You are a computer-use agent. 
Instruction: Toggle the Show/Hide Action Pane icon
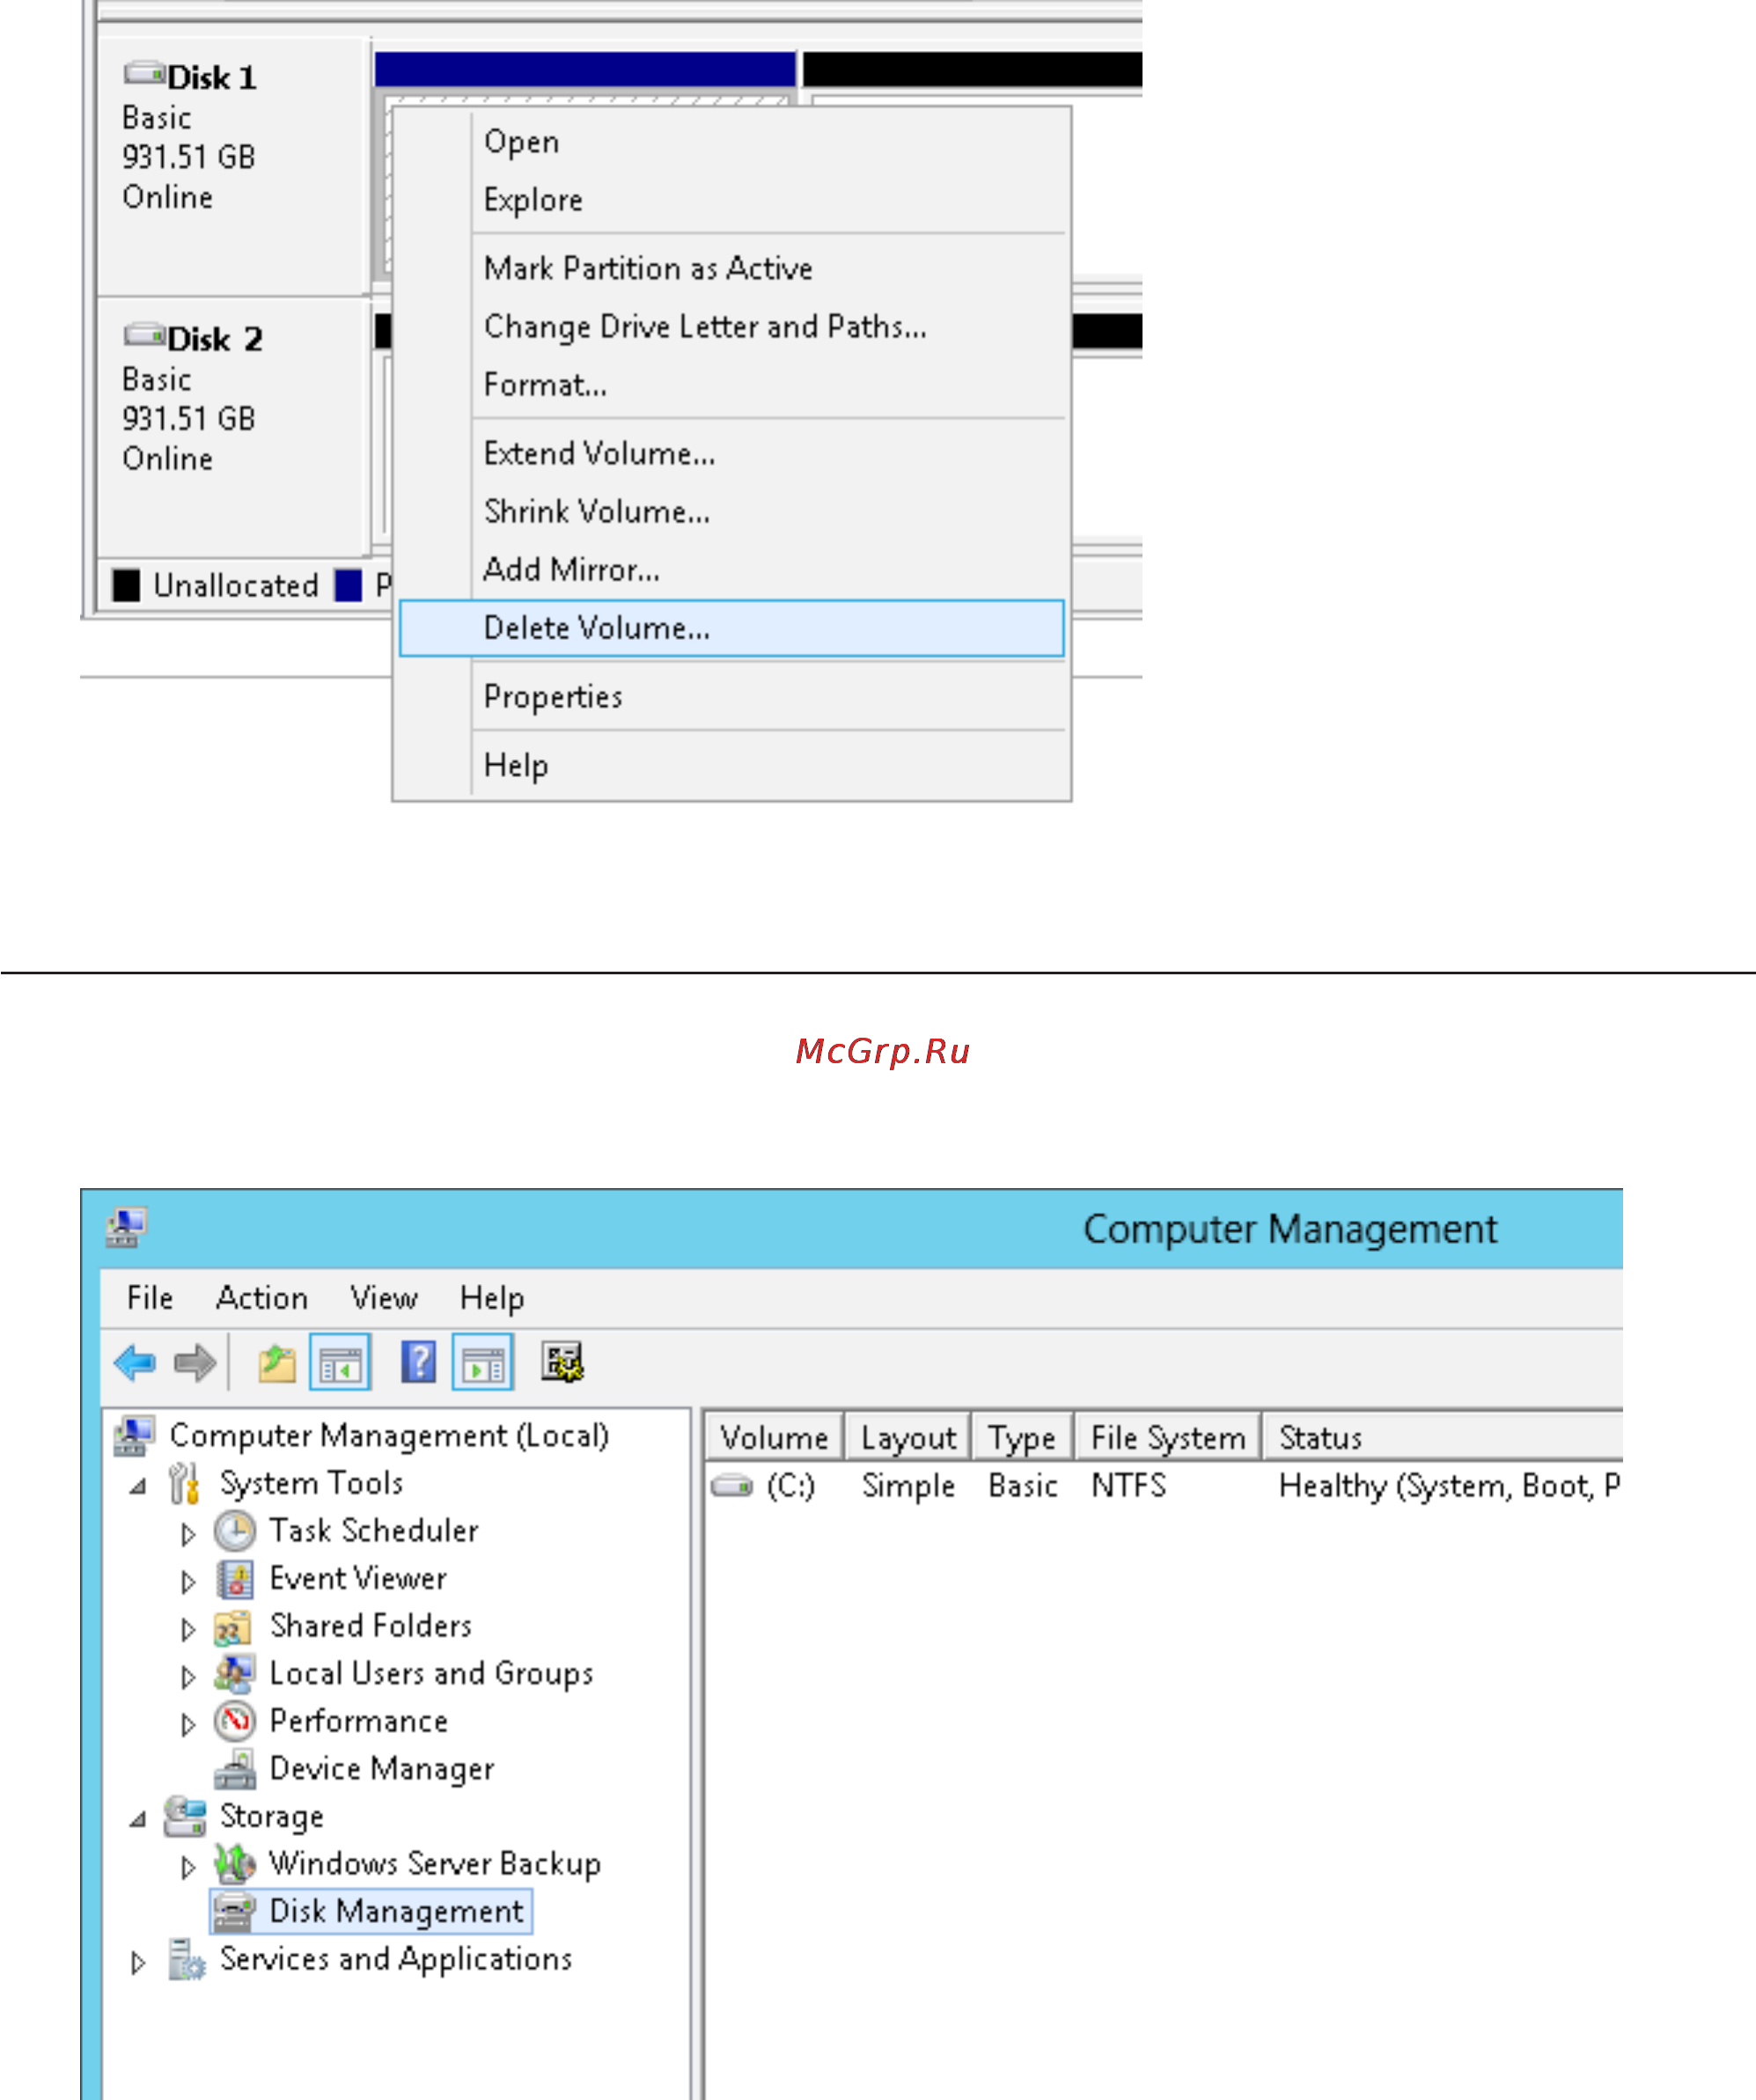pyautogui.click(x=483, y=1362)
